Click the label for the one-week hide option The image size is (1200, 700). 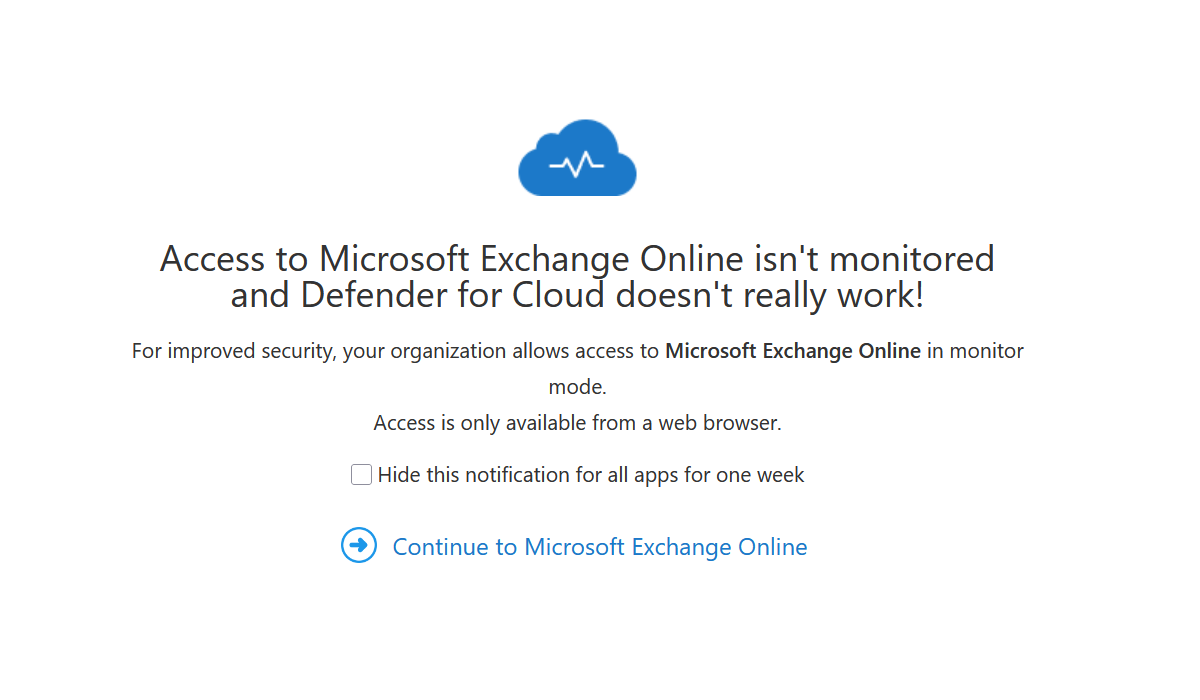click(x=590, y=474)
